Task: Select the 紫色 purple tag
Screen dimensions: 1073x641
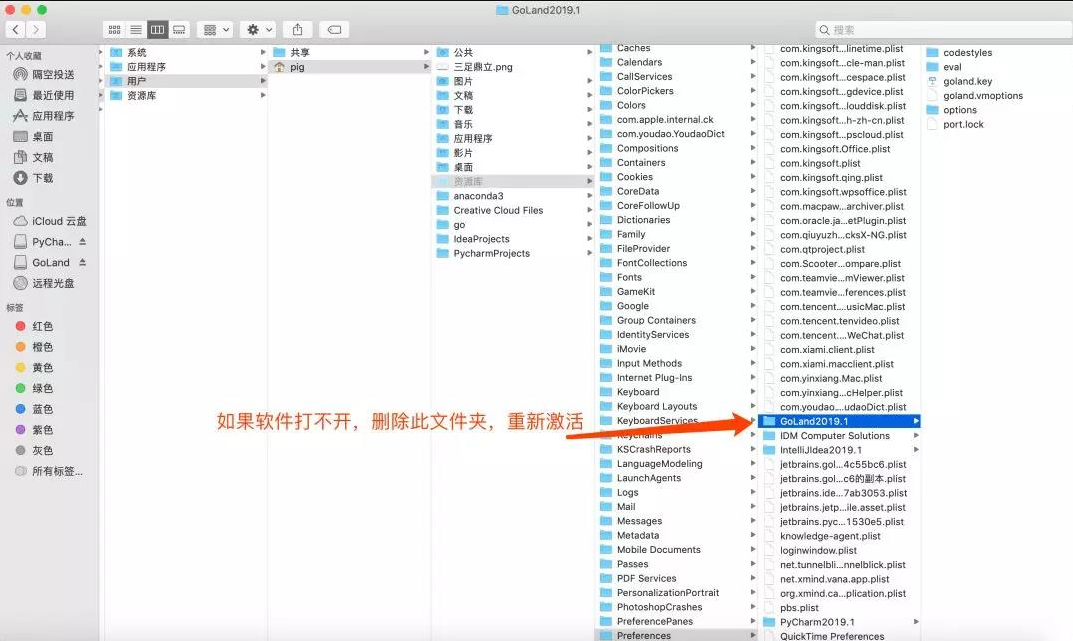Action: pos(34,430)
